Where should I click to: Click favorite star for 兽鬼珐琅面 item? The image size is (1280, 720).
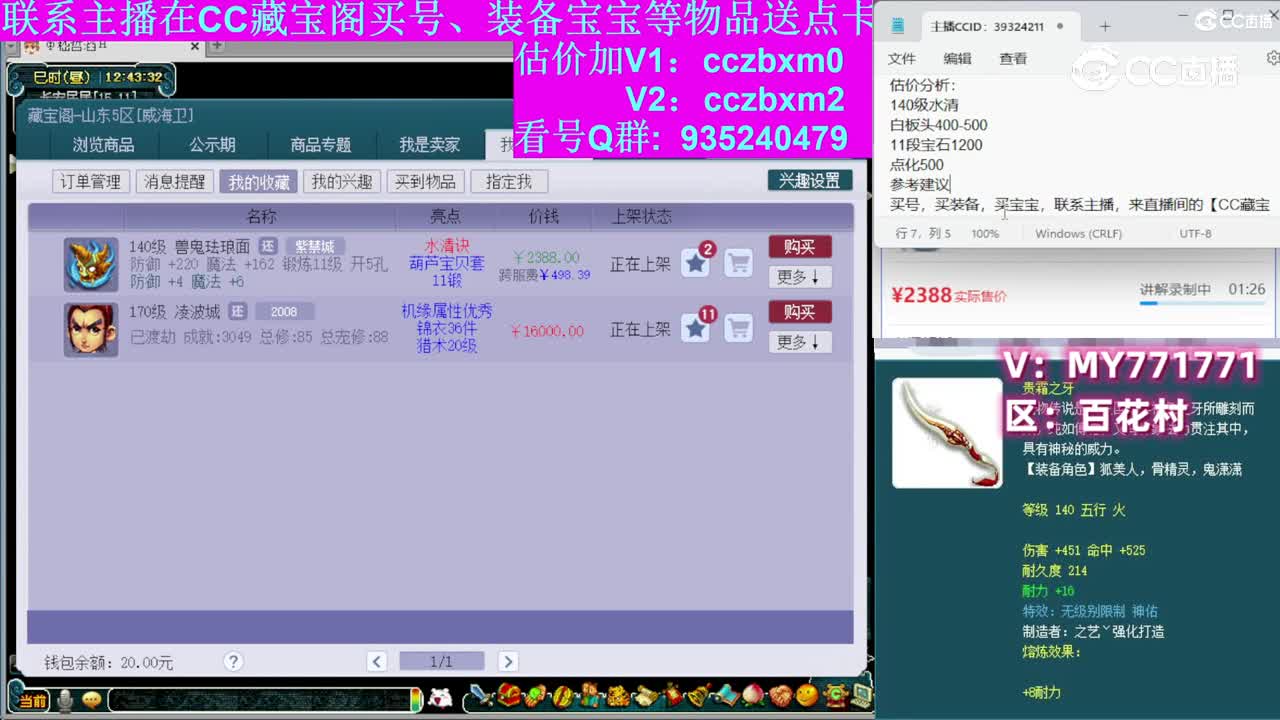(696, 263)
